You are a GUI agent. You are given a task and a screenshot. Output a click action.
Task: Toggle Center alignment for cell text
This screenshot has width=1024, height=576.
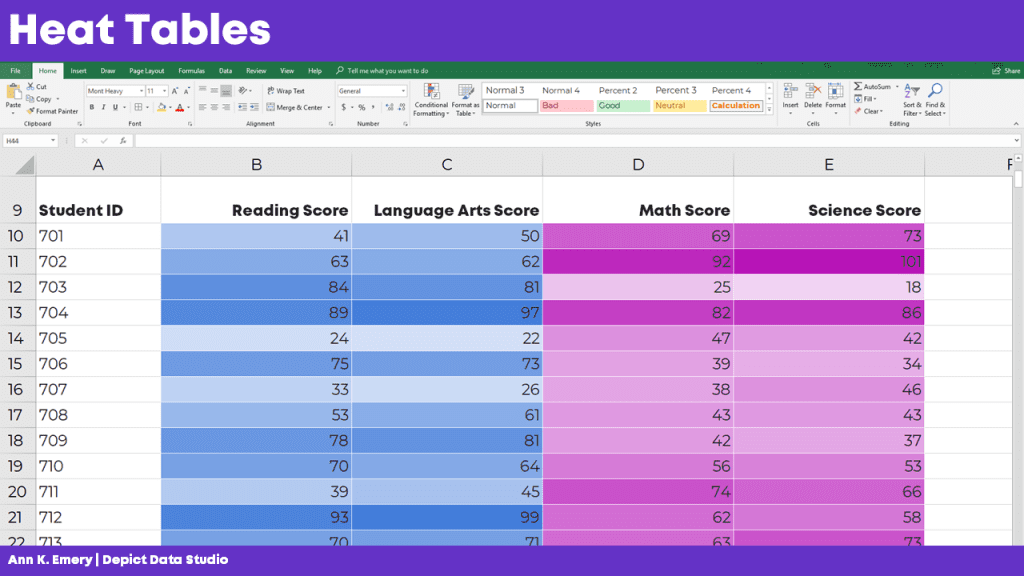point(214,107)
